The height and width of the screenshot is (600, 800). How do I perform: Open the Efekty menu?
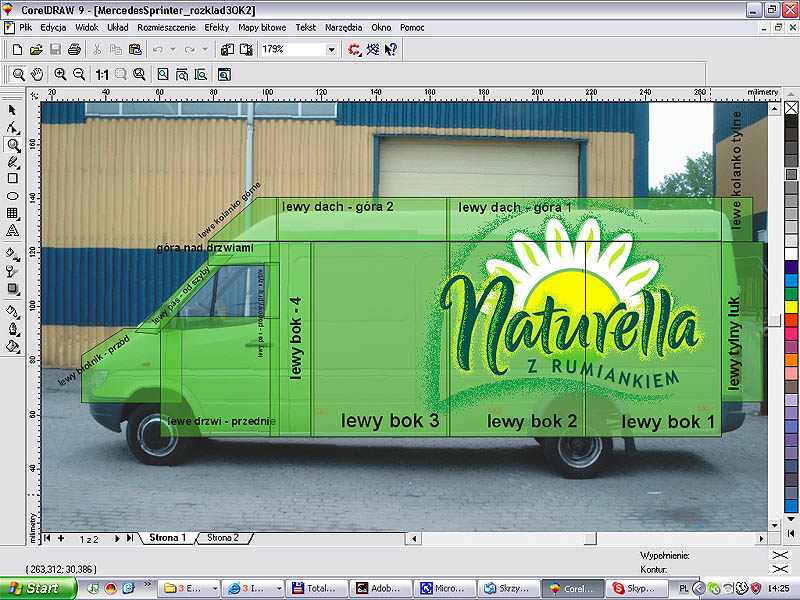[x=217, y=28]
